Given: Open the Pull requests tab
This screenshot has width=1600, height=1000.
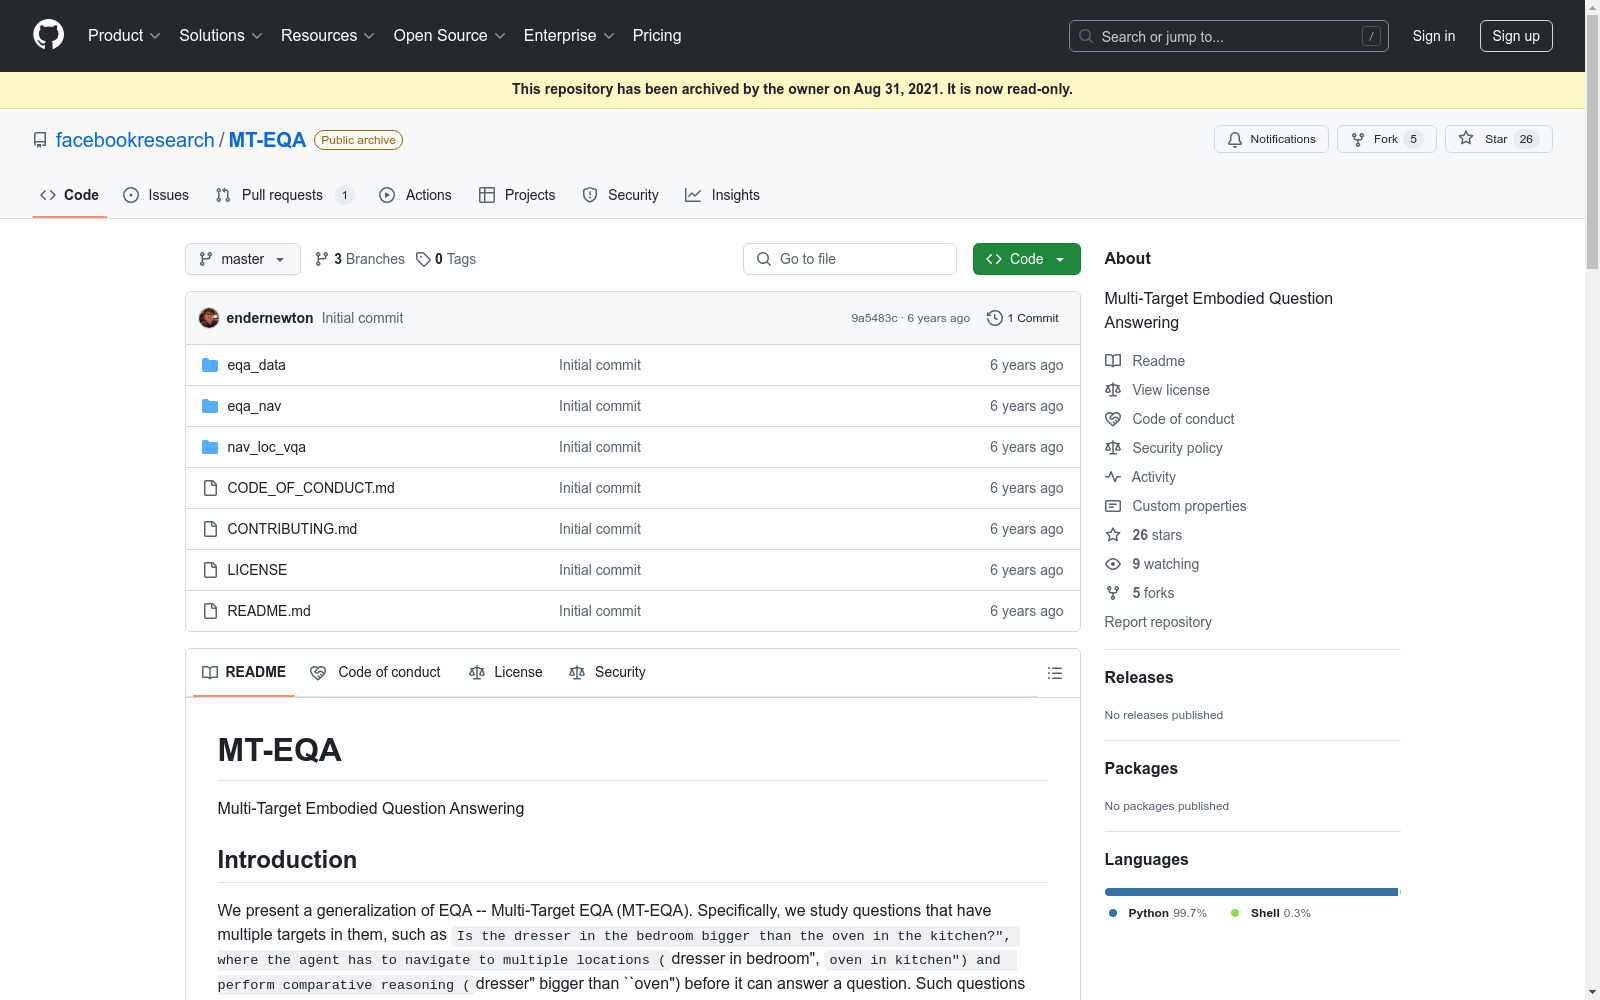Looking at the screenshot, I should pyautogui.click(x=284, y=195).
